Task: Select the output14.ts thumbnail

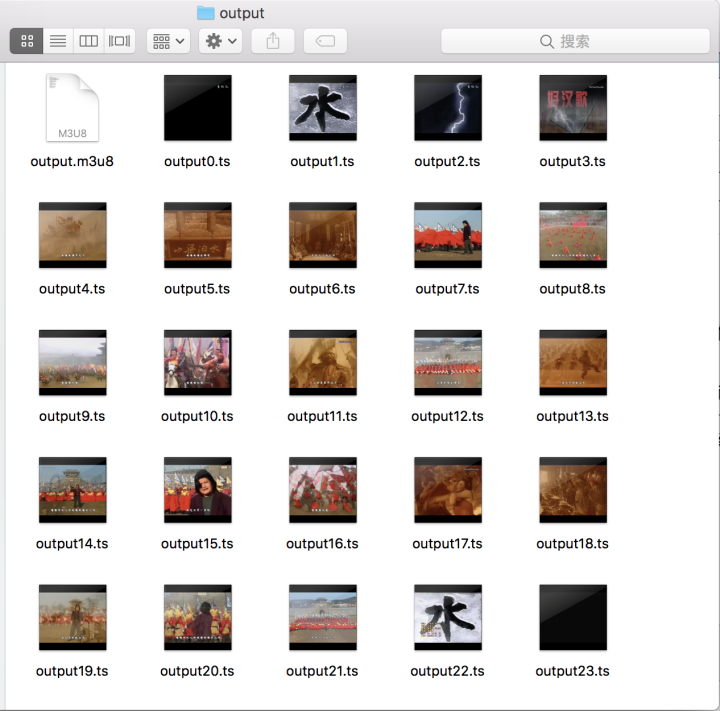Action: point(72,490)
